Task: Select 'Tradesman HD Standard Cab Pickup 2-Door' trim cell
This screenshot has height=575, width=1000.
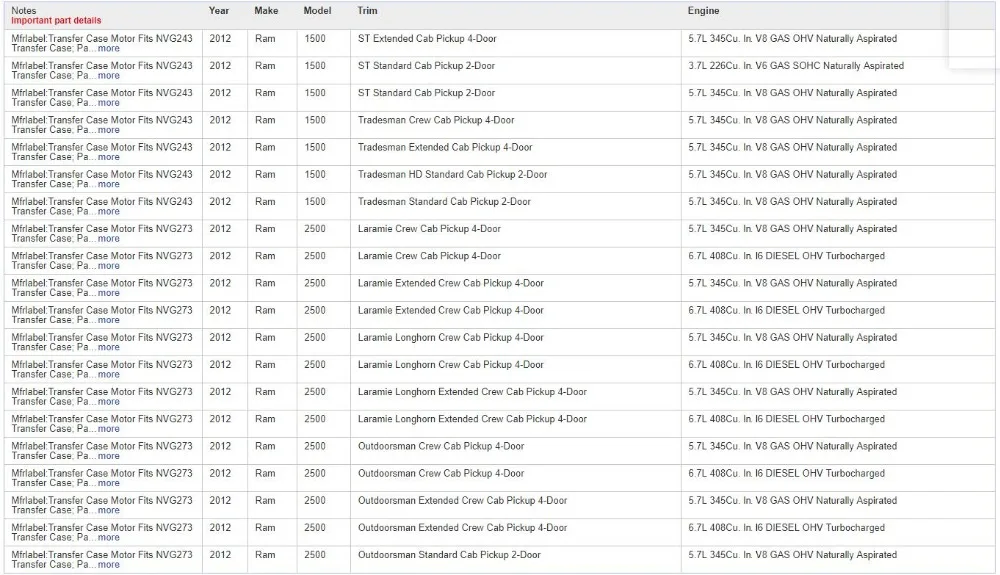Action: (452, 175)
